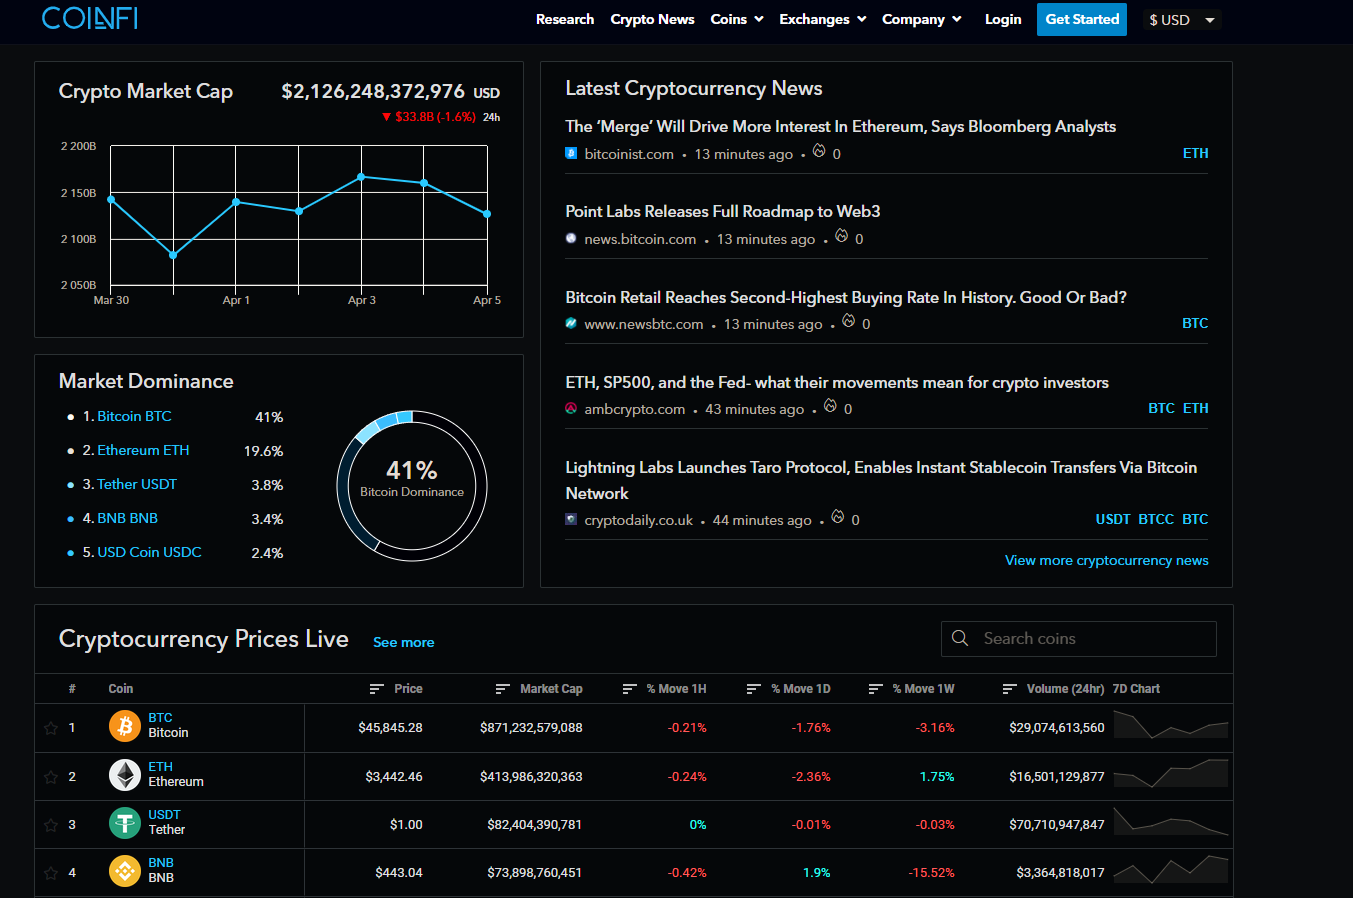The height and width of the screenshot is (898, 1353).
Task: Click the Apr 5 point on market cap chart
Action: (x=487, y=214)
